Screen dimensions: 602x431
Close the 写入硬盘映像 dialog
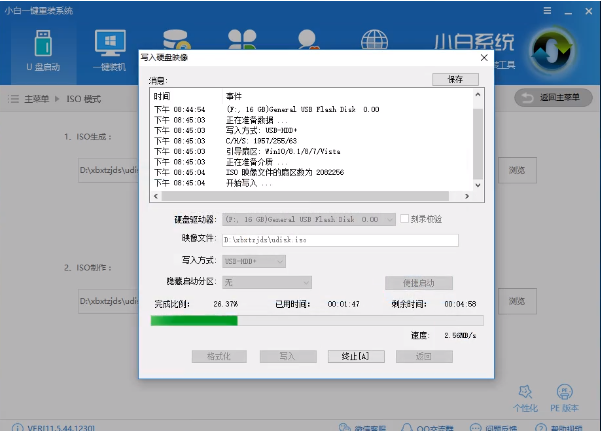[483, 57]
